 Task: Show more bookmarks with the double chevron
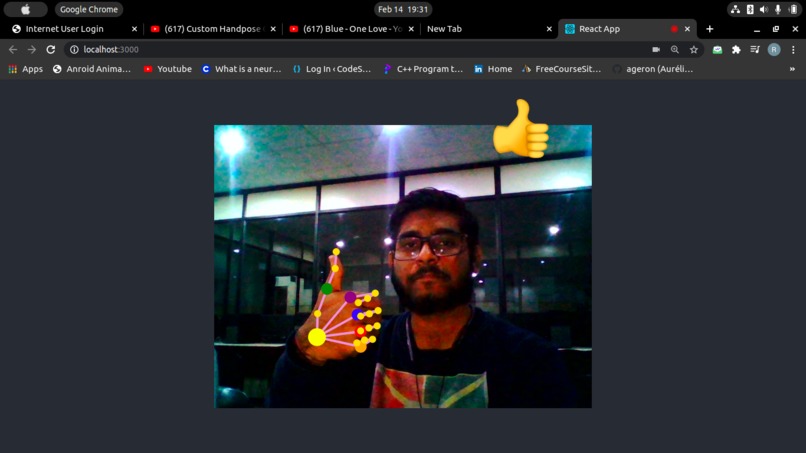(x=792, y=69)
